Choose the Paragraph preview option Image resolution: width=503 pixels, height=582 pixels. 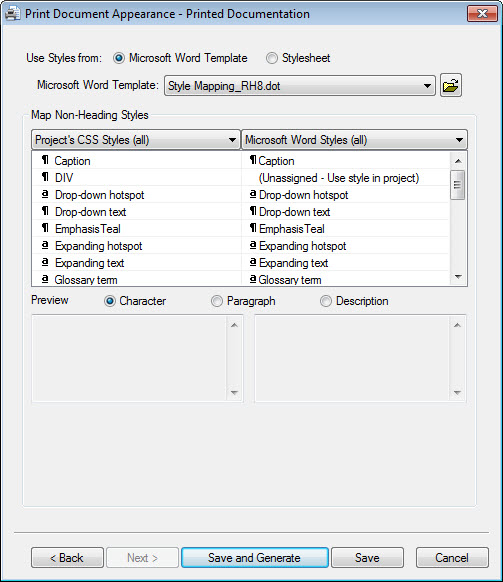pos(217,301)
